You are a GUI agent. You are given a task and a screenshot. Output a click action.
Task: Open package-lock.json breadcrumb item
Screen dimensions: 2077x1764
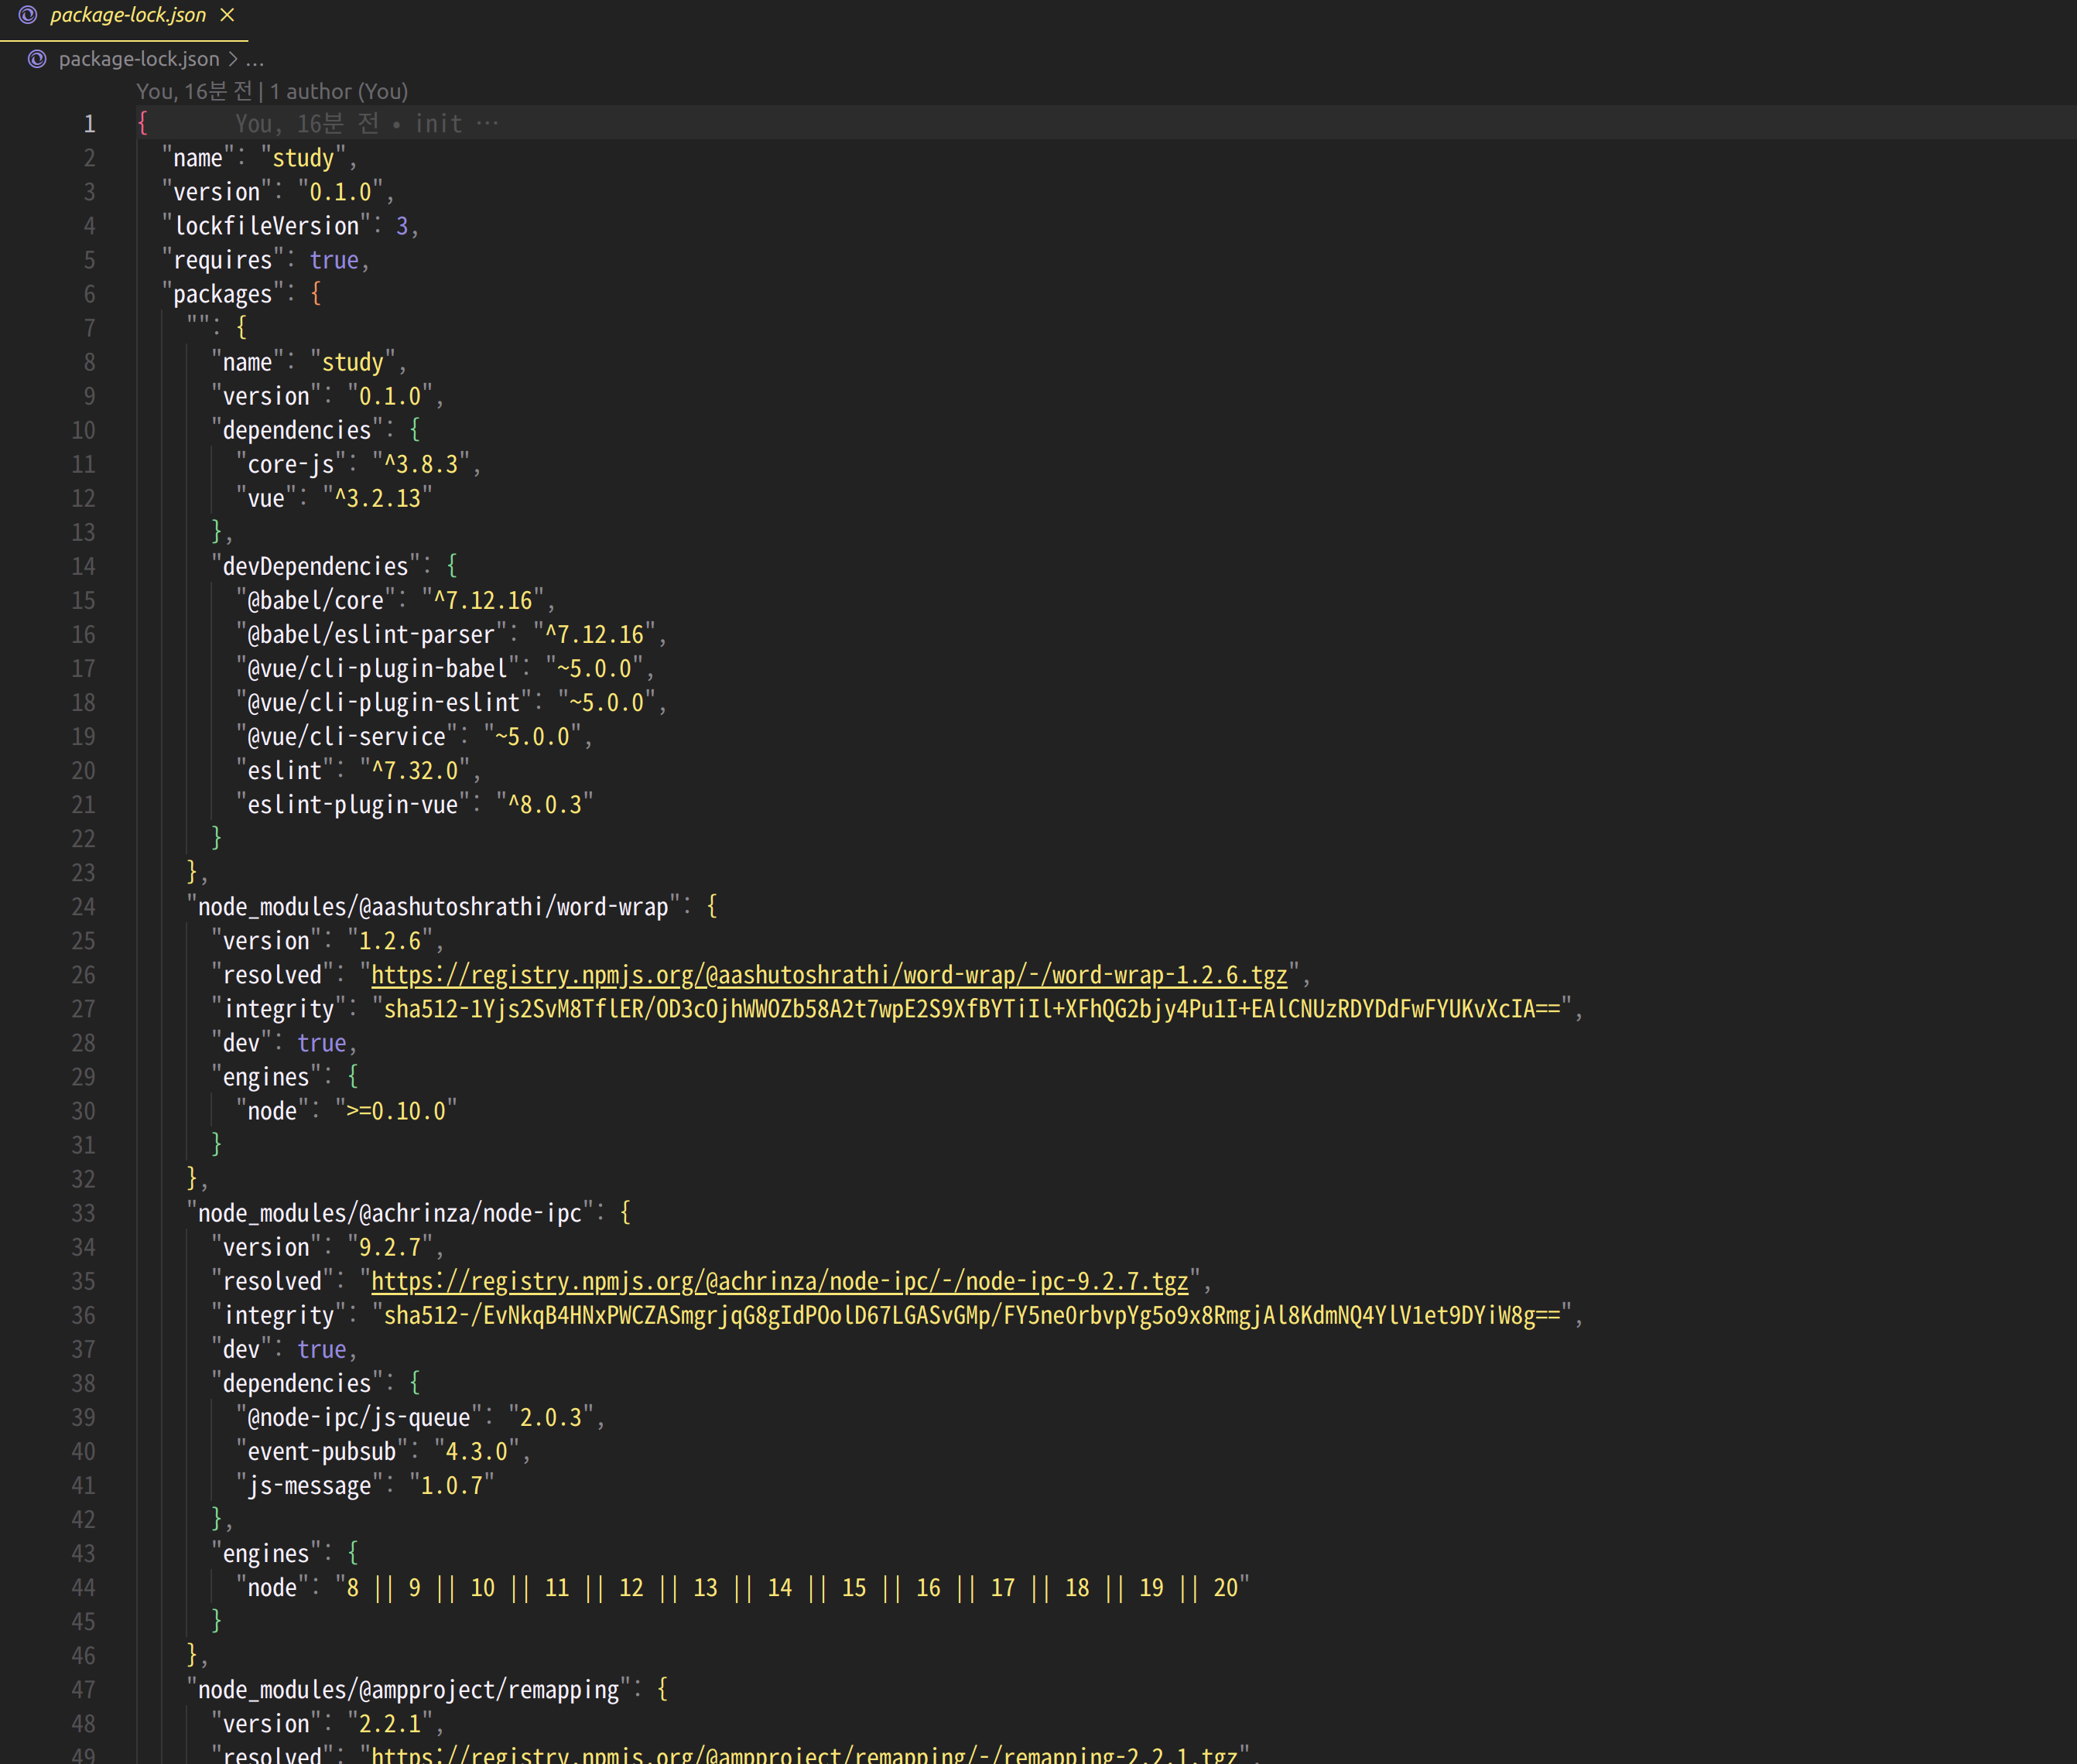[x=138, y=59]
